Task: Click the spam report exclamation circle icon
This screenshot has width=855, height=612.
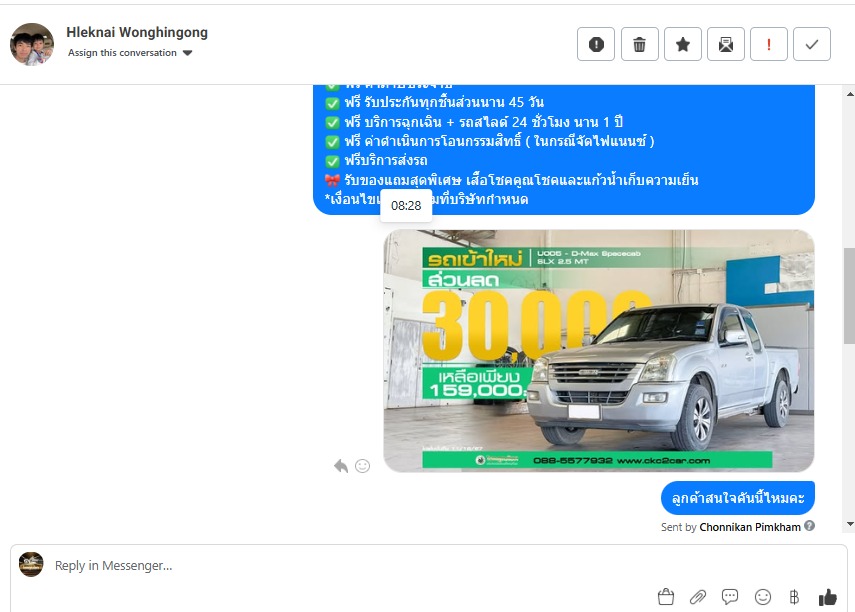Action: point(596,44)
